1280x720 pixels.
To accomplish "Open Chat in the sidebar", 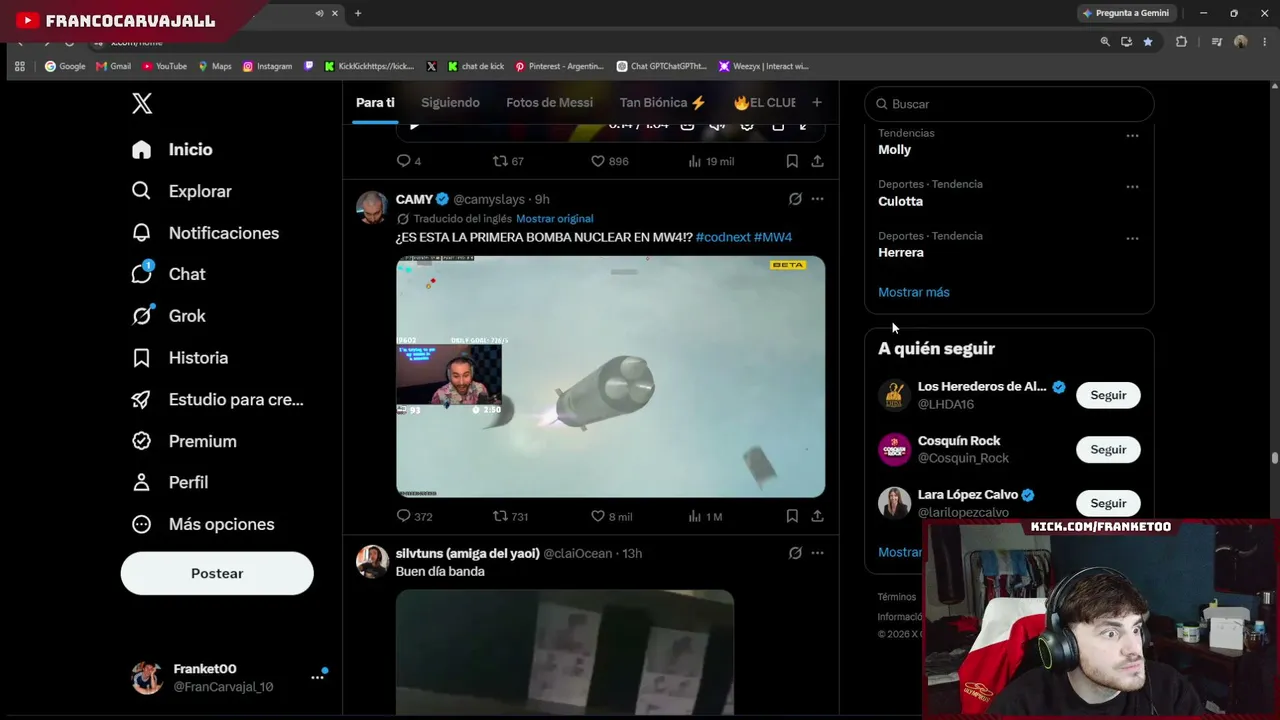I will click(169, 274).
